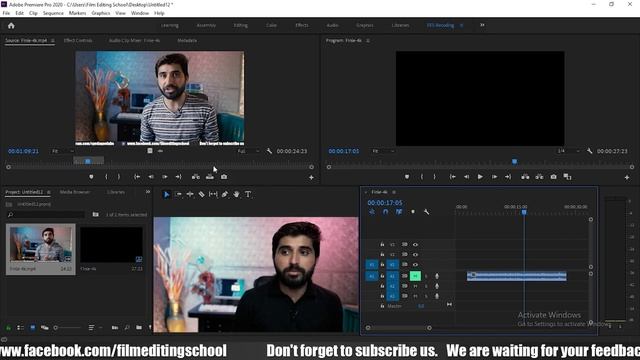Image resolution: width=640 pixels, height=360 pixels.
Task: Open Program panel menu icon
Action: [368, 40]
